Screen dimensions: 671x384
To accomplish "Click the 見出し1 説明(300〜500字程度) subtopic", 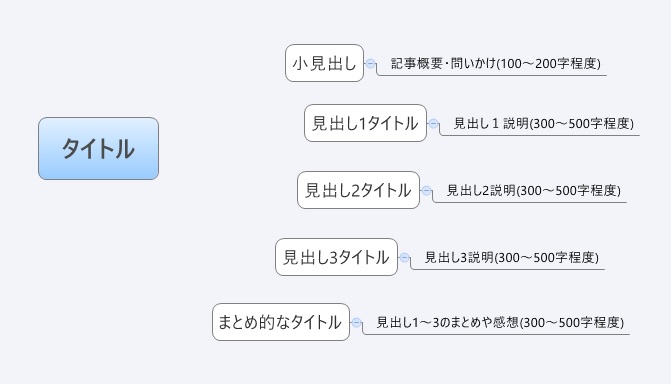I will [x=543, y=124].
